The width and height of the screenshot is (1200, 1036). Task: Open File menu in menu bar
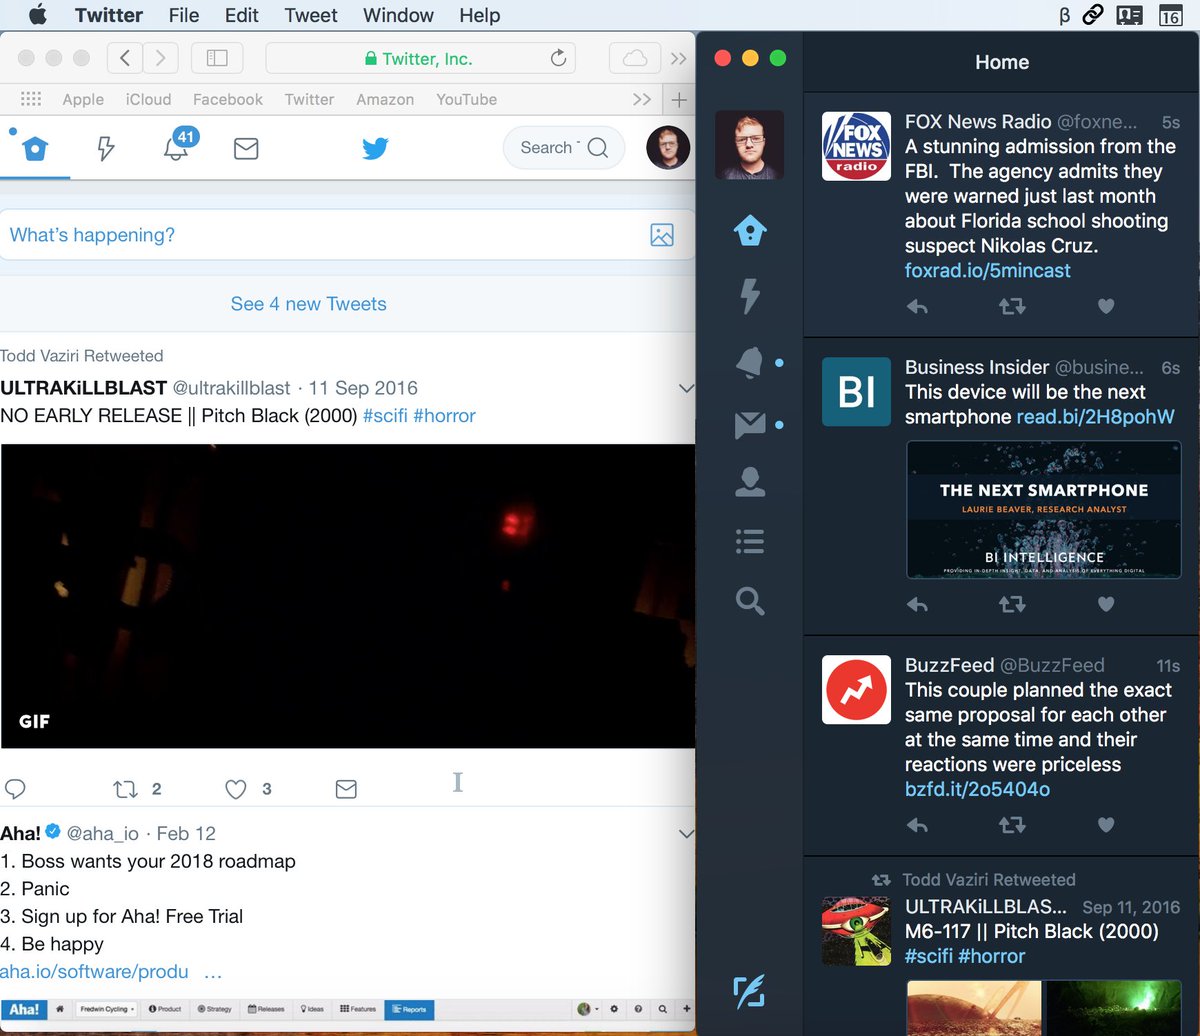click(x=184, y=15)
